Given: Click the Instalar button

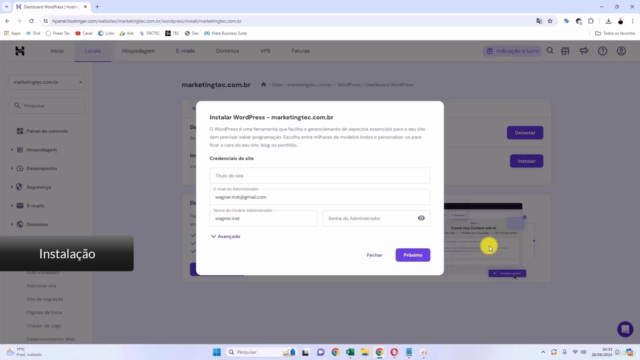Looking at the screenshot, I should 527,161.
